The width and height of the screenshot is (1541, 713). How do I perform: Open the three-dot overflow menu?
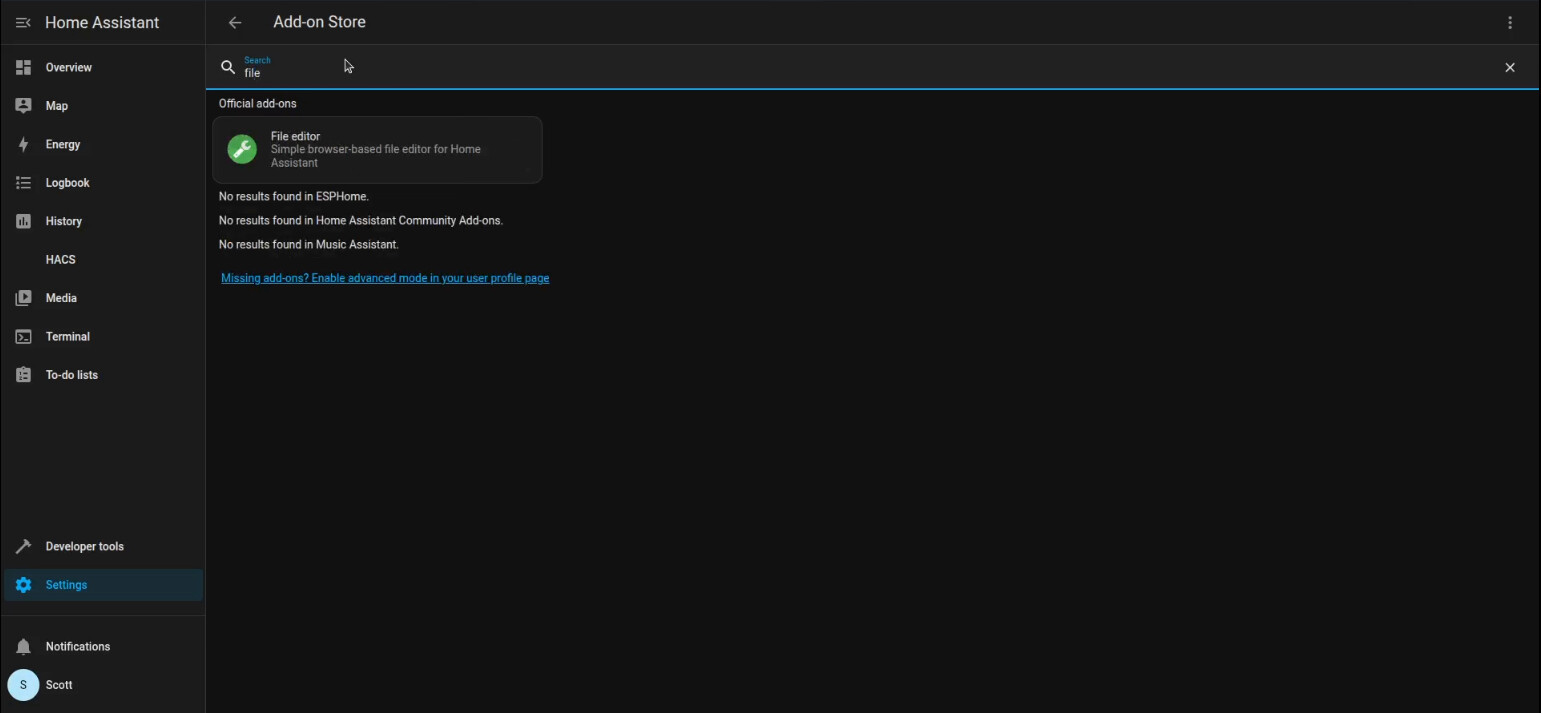coord(1510,22)
